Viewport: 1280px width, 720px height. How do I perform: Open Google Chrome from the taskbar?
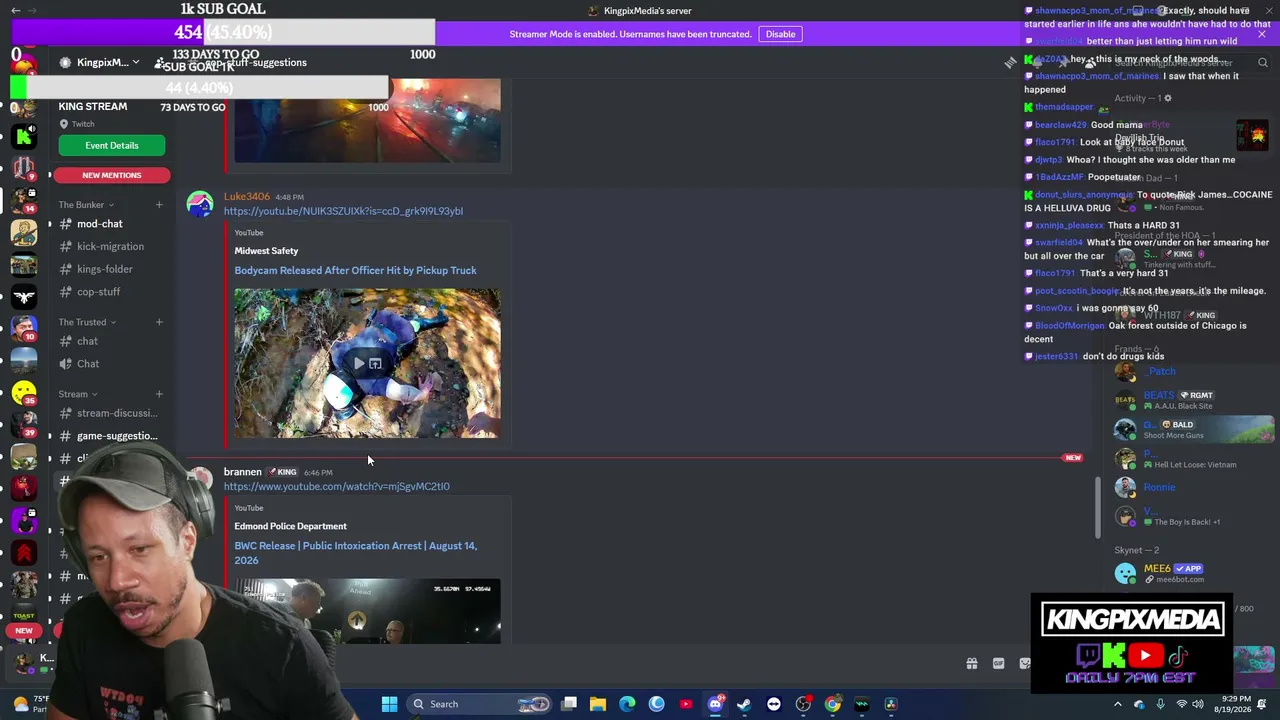click(832, 704)
